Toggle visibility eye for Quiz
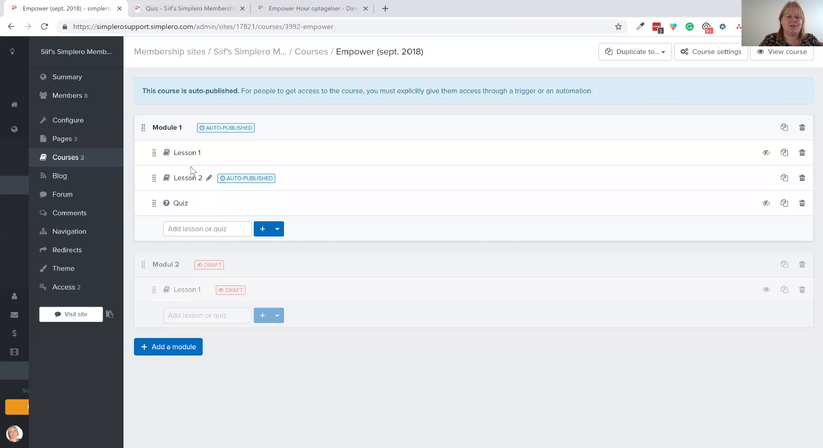The width and height of the screenshot is (823, 448). pyautogui.click(x=766, y=203)
